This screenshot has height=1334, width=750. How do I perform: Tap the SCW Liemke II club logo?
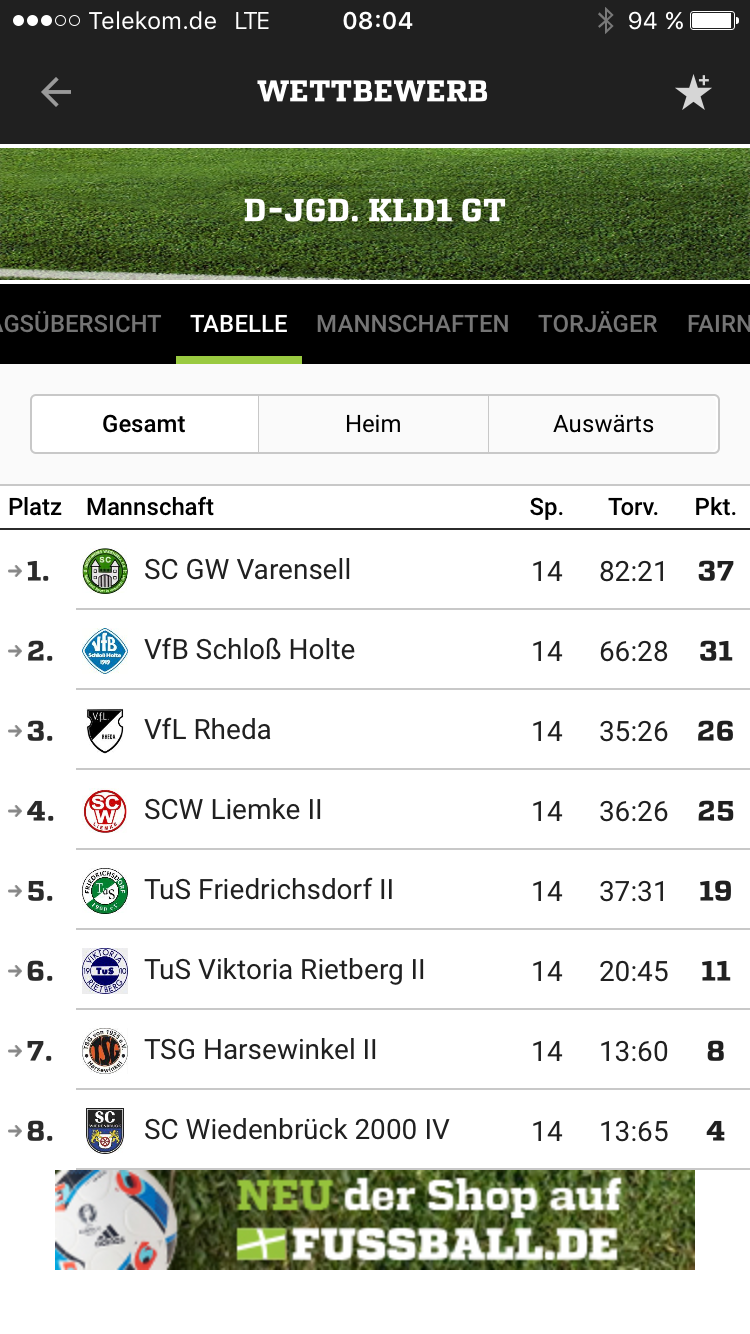[105, 811]
